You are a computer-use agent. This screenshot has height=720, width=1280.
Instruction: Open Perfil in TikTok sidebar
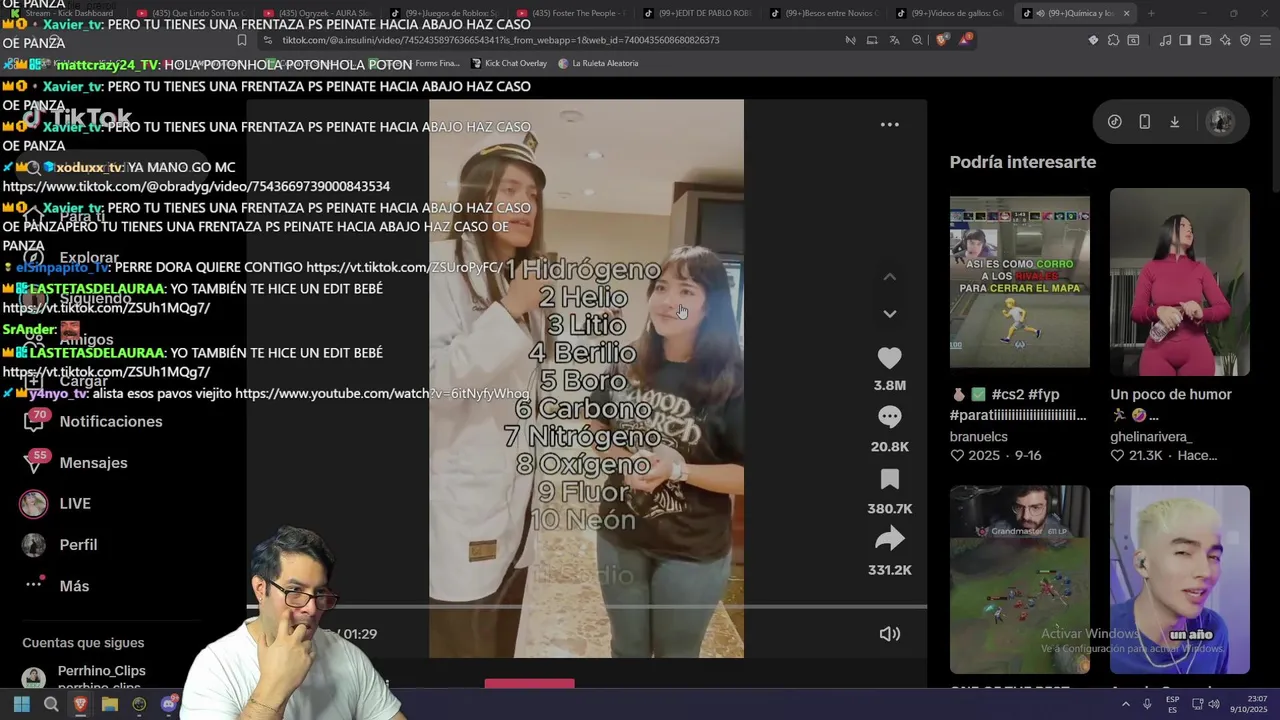pyautogui.click(x=78, y=545)
